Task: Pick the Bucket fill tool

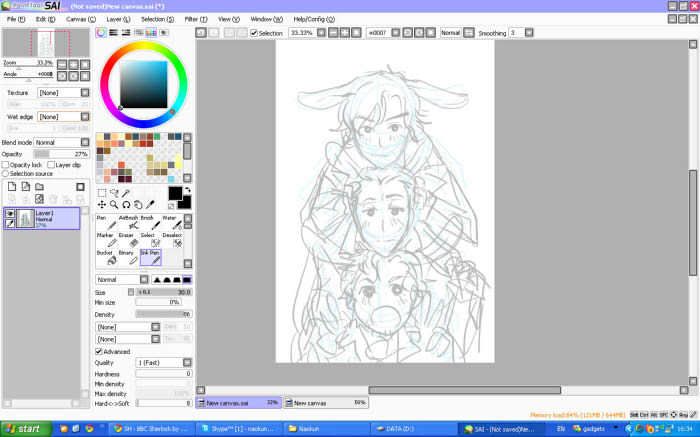Action: coord(104,259)
